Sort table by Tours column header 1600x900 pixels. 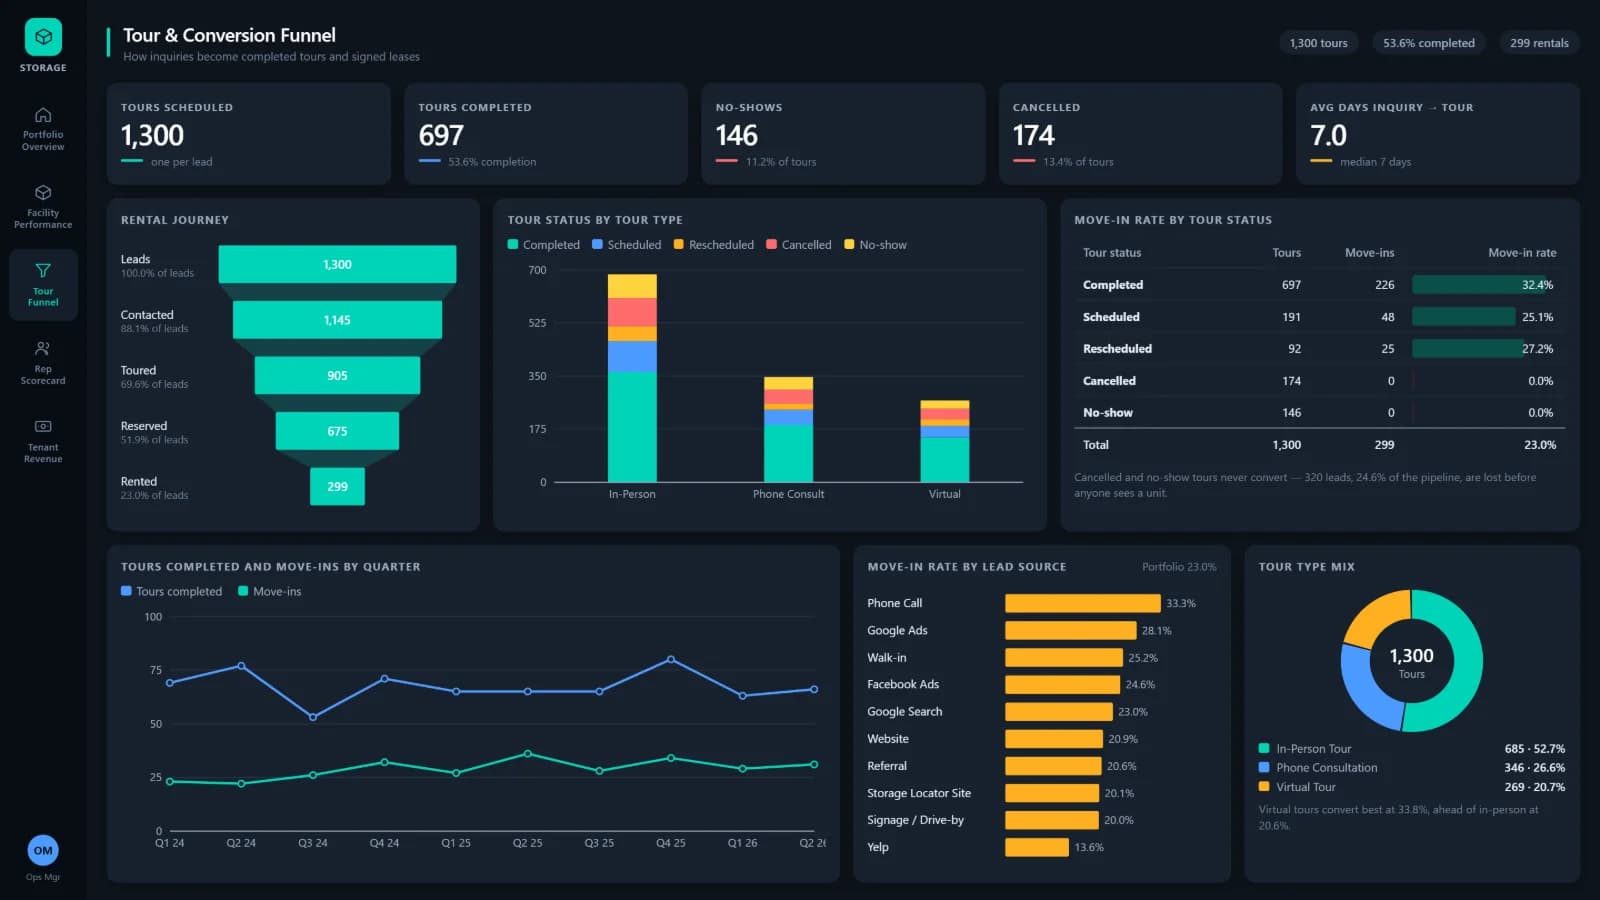[x=1286, y=253]
